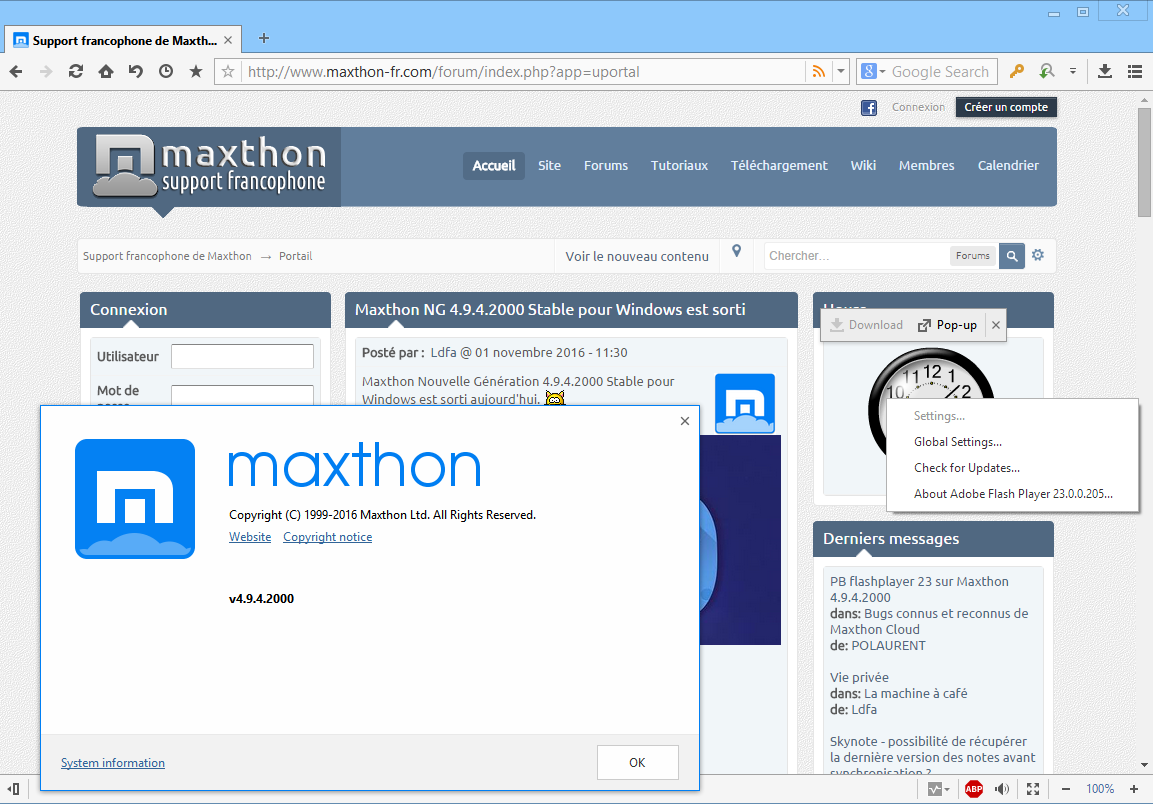This screenshot has width=1153, height=804.
Task: Choose Global Settings in Flash context menu
Action: click(1013, 442)
